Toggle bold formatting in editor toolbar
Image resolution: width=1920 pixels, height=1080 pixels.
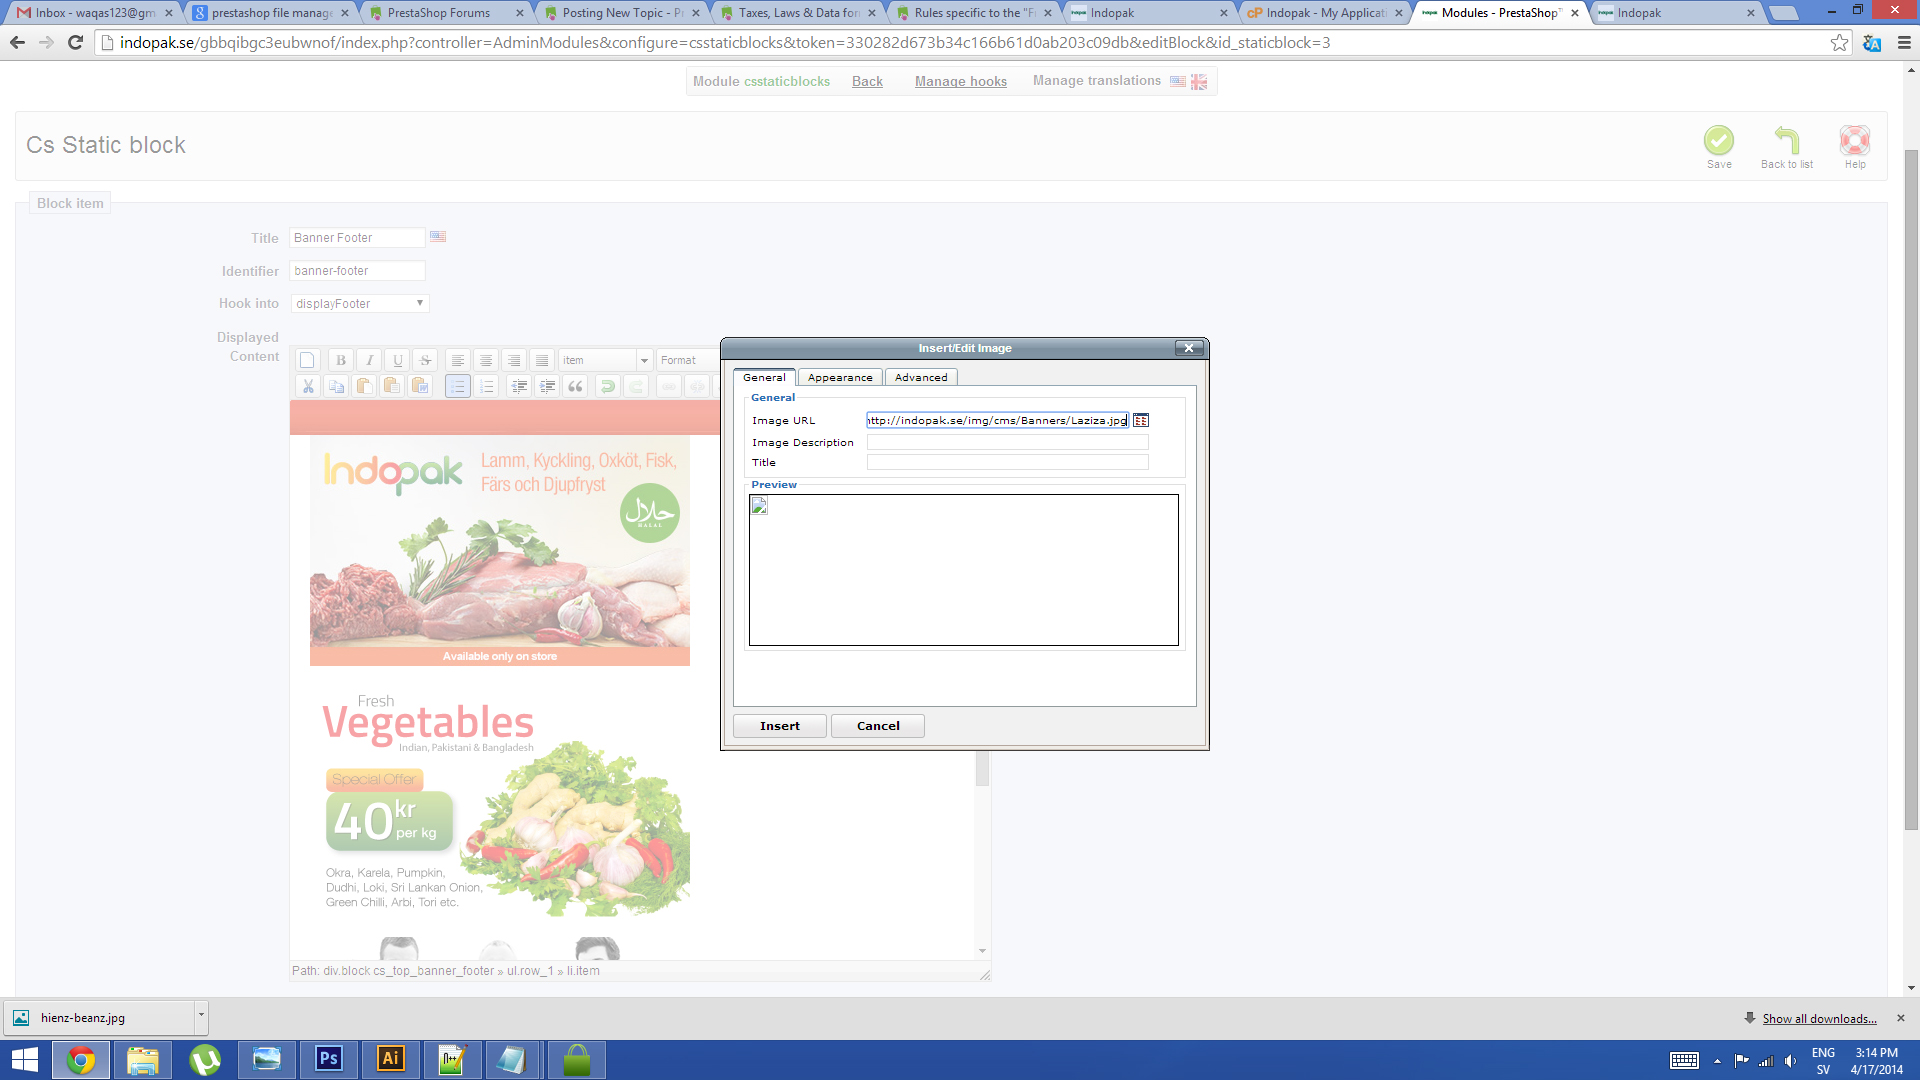[341, 360]
